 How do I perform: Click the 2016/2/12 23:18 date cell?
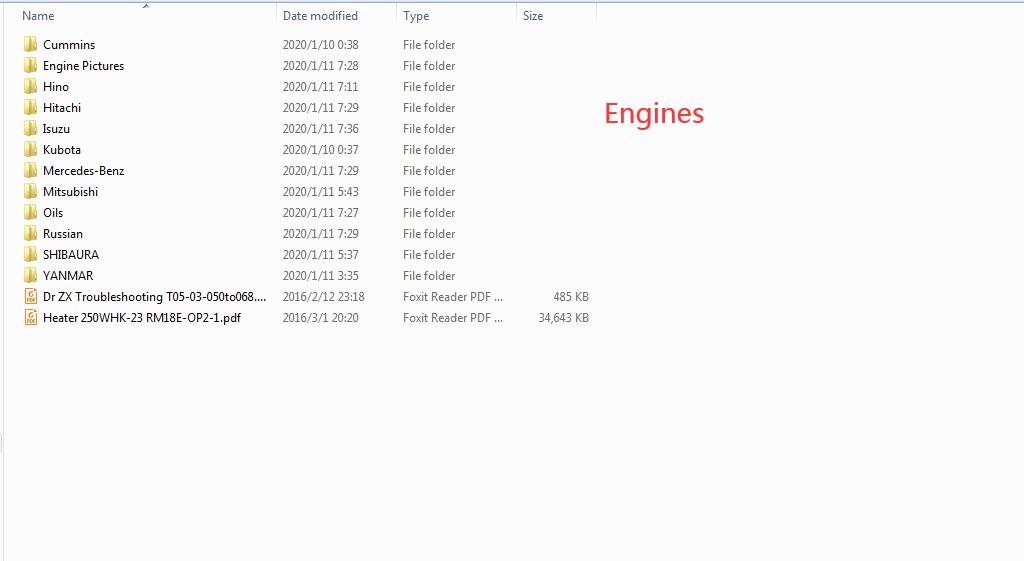(x=323, y=297)
